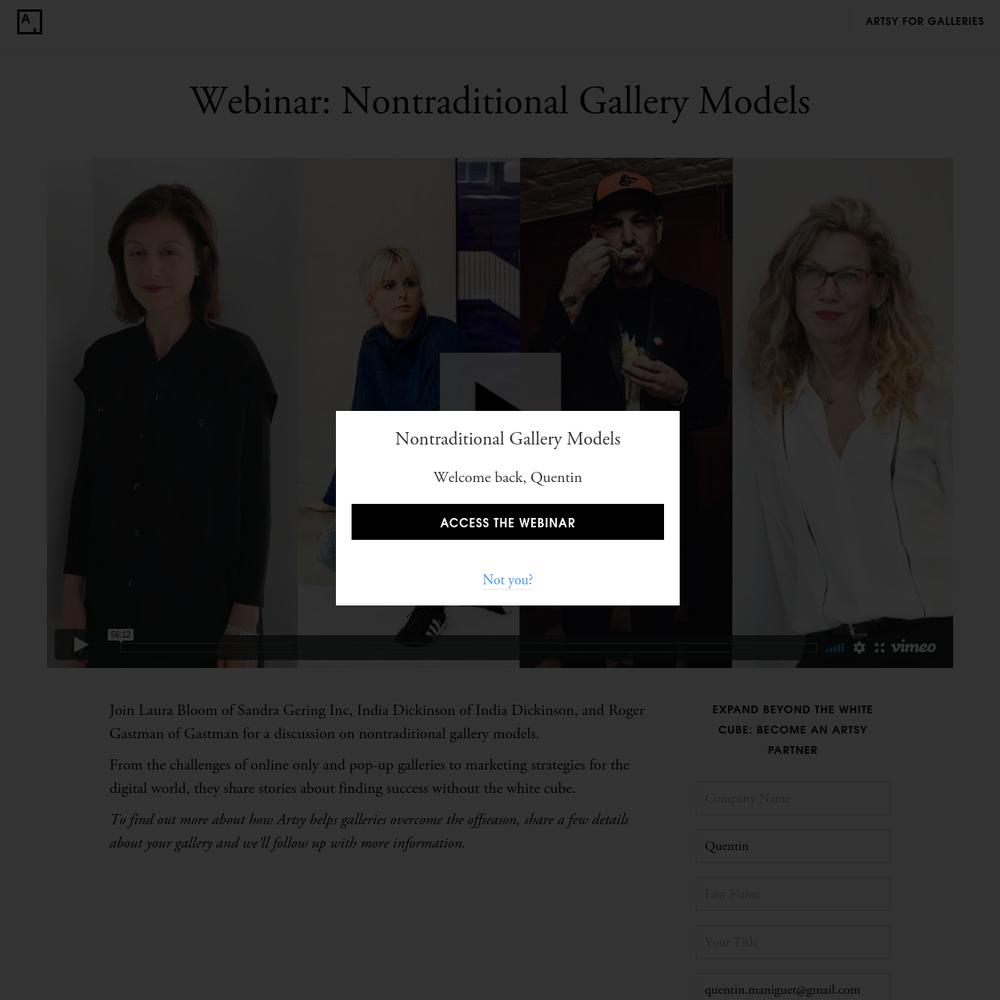Open the Vimeo settings gear icon
The height and width of the screenshot is (1000, 1000).
click(x=859, y=647)
